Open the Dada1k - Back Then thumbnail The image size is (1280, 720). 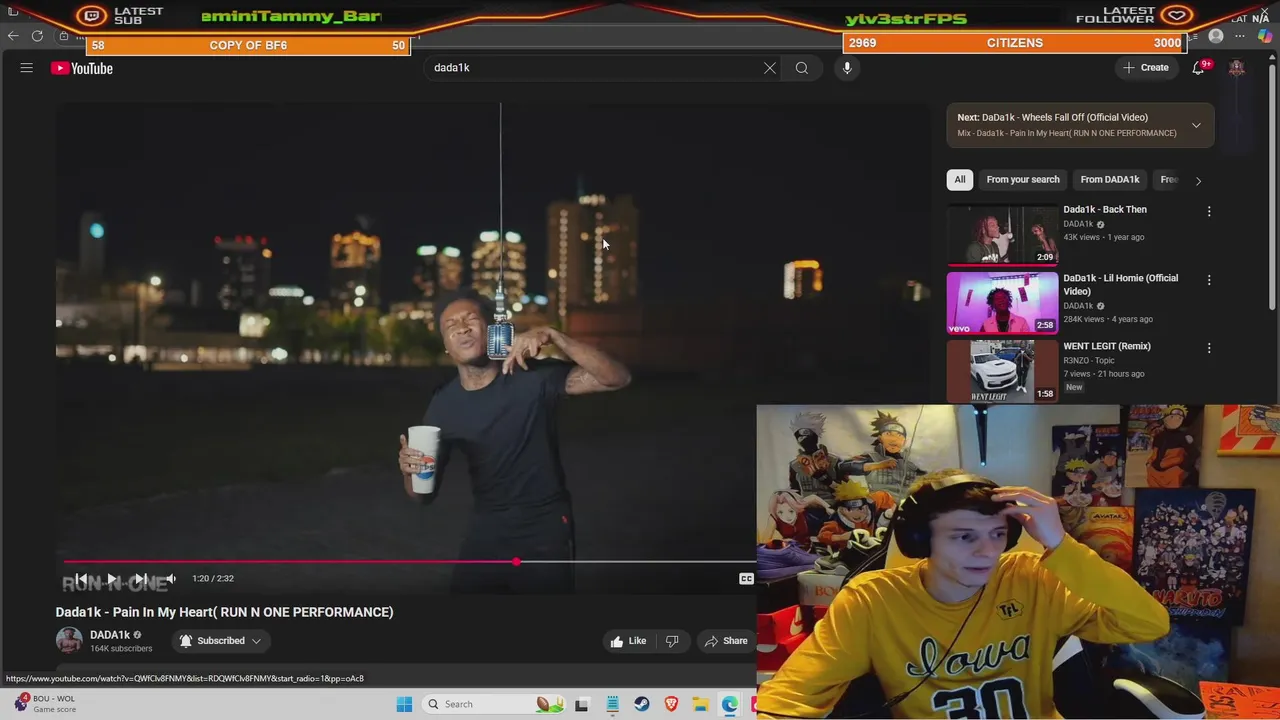click(x=1002, y=235)
